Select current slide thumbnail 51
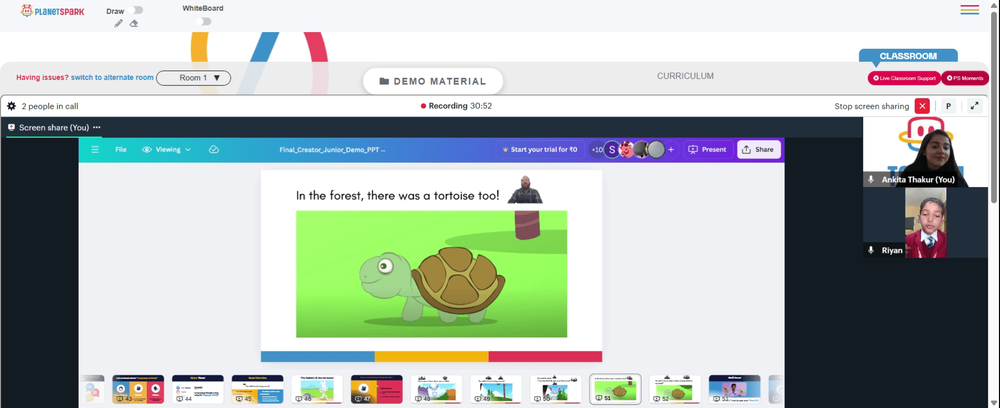The image size is (1000, 408). [x=615, y=389]
